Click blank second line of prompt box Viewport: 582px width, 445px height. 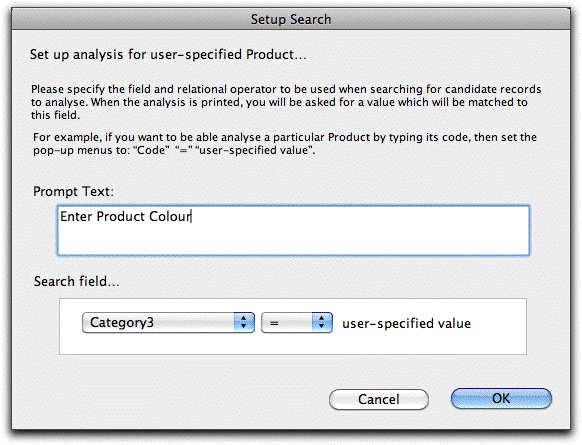pyautogui.click(x=293, y=239)
